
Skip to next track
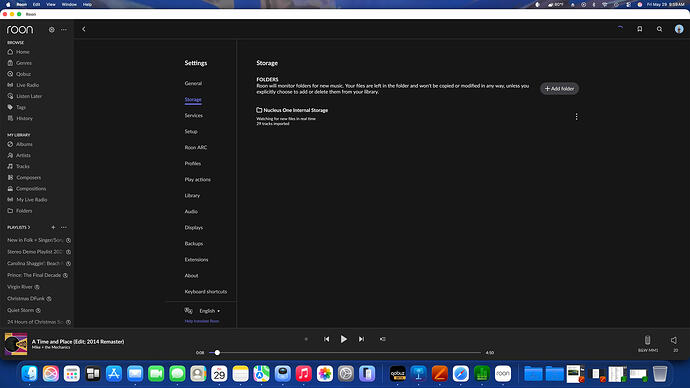pos(361,339)
